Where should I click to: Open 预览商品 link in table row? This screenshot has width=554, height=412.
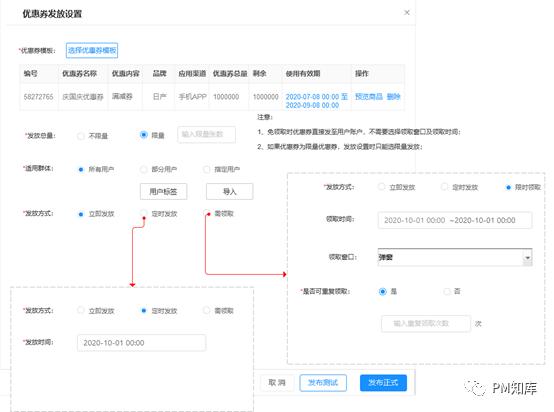click(x=369, y=96)
